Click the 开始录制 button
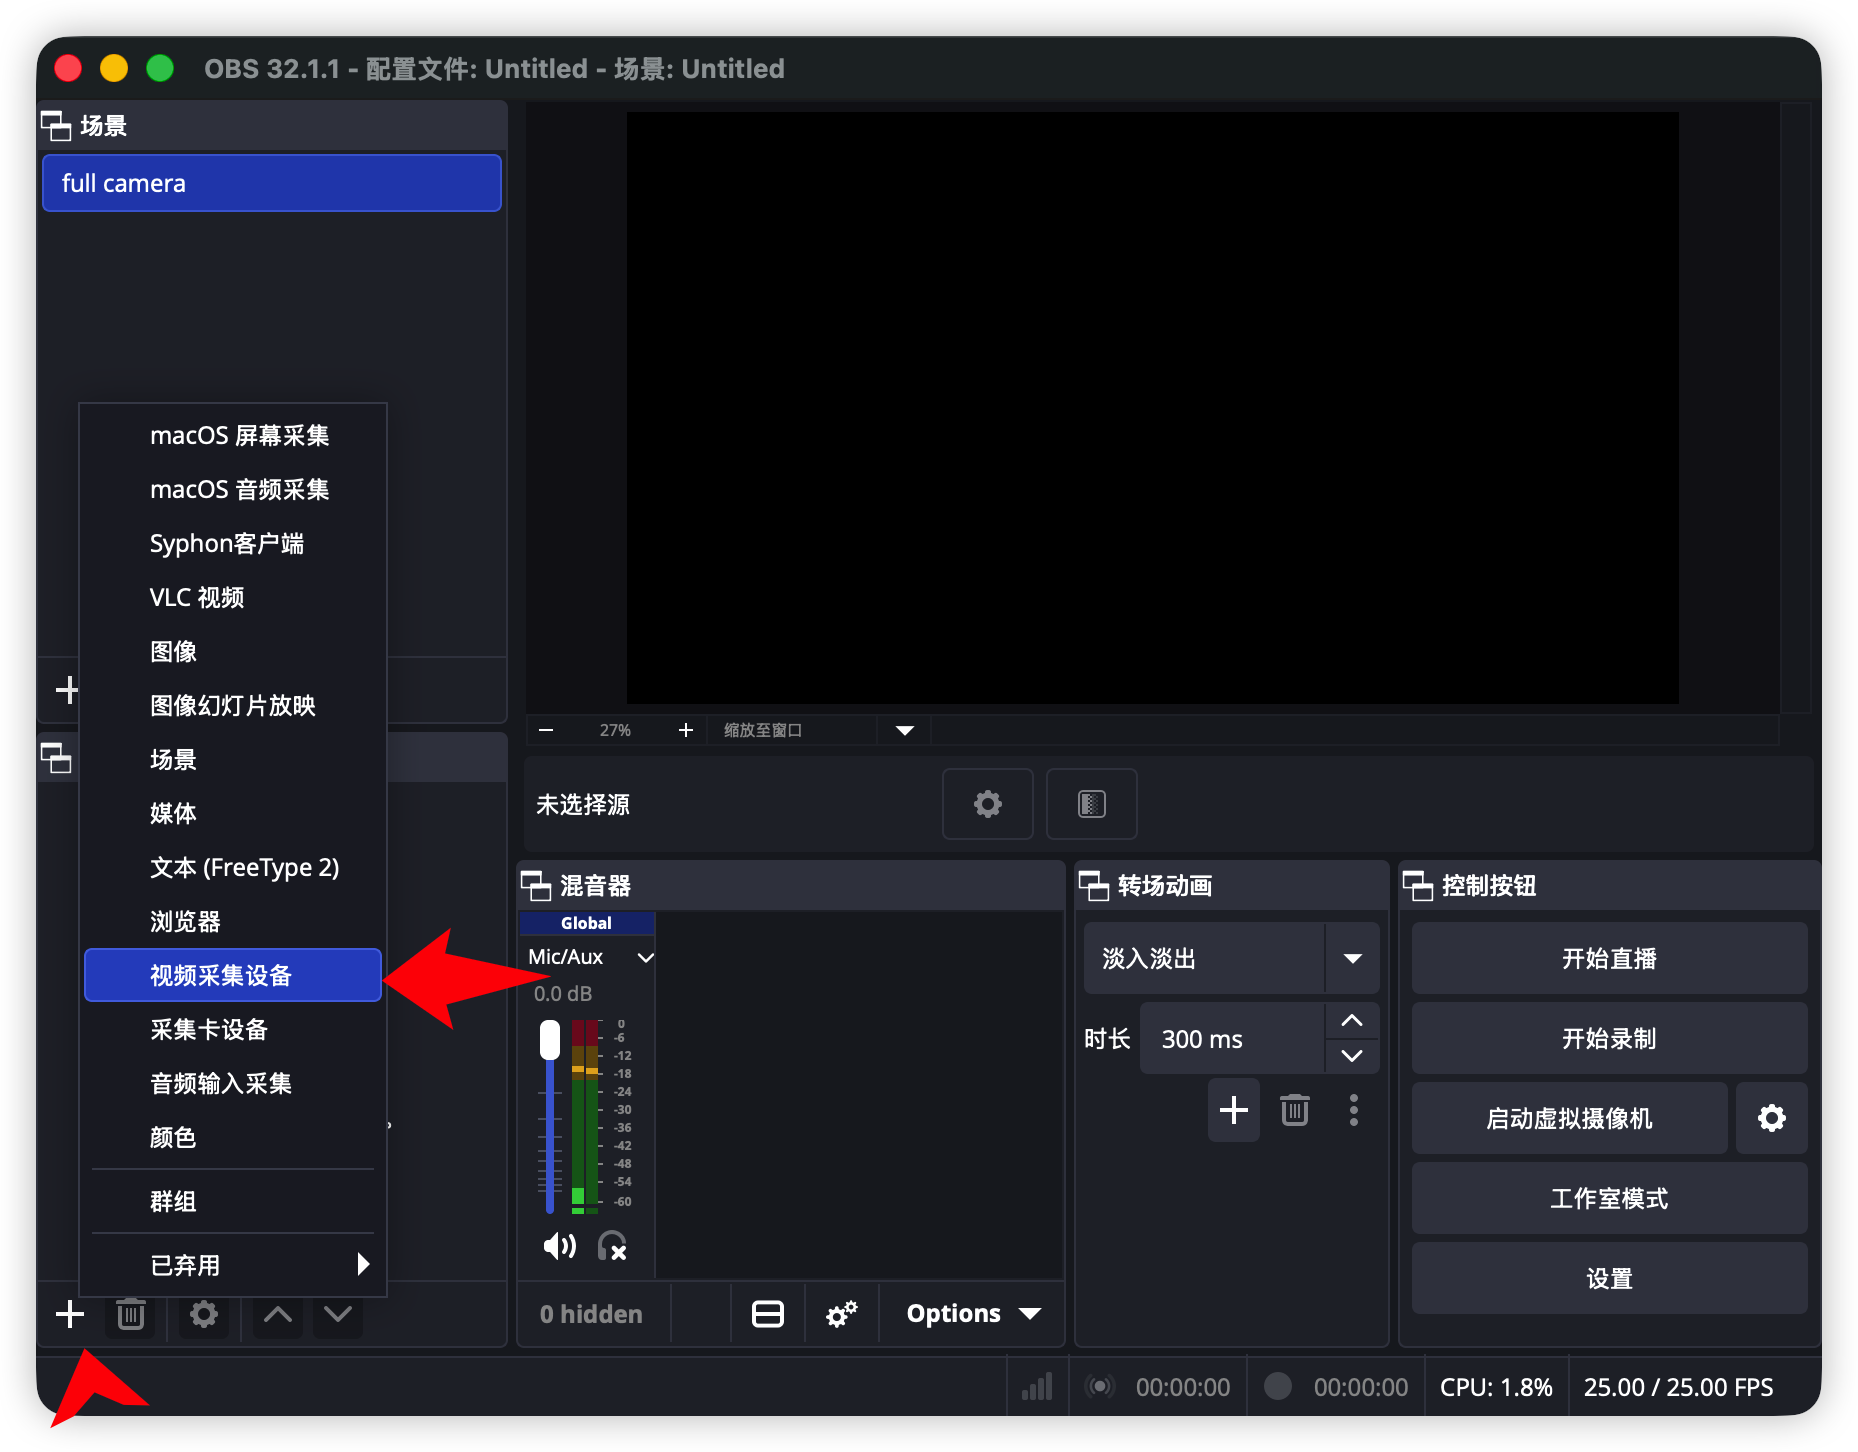Screen dimensions: 1858x1452 [1608, 1038]
